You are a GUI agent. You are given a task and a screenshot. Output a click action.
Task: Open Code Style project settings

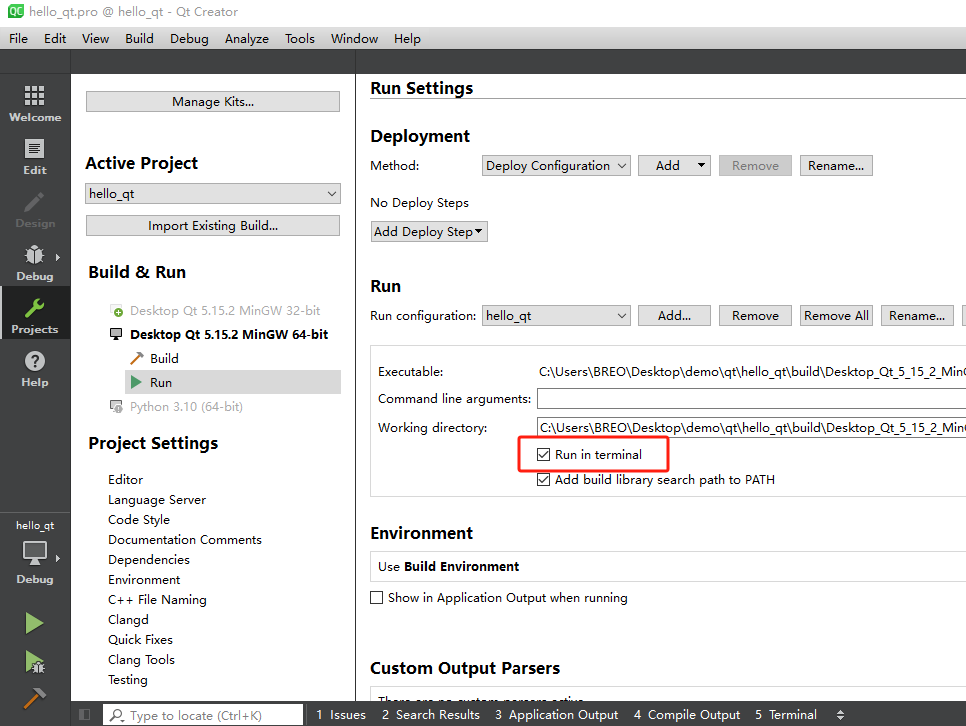tap(139, 520)
